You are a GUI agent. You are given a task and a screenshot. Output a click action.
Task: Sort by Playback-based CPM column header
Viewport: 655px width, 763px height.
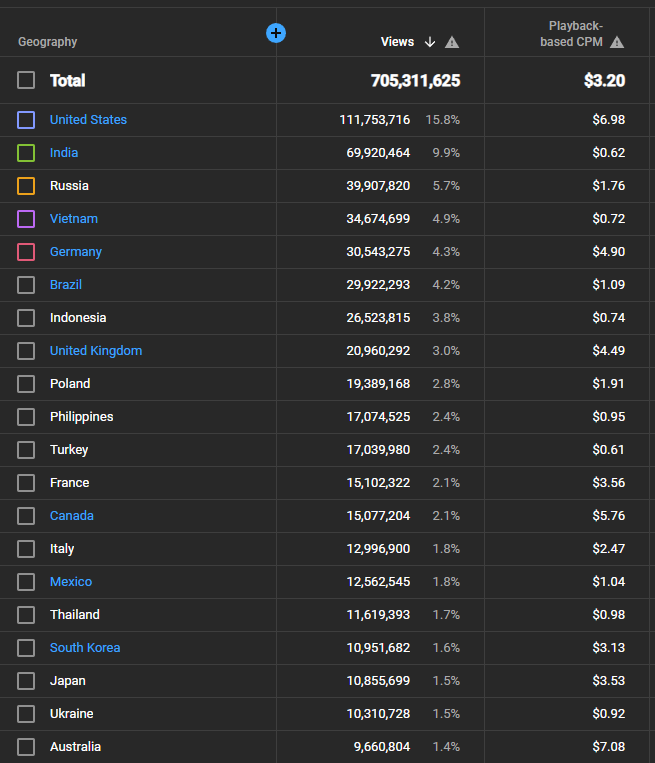pos(571,34)
